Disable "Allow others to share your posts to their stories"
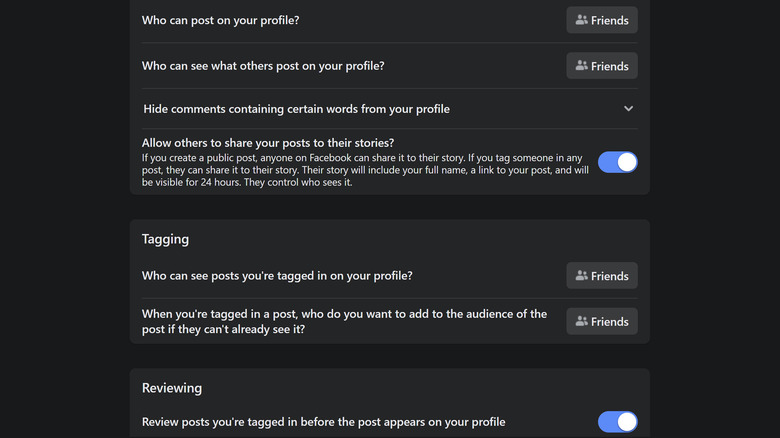 [x=617, y=162]
